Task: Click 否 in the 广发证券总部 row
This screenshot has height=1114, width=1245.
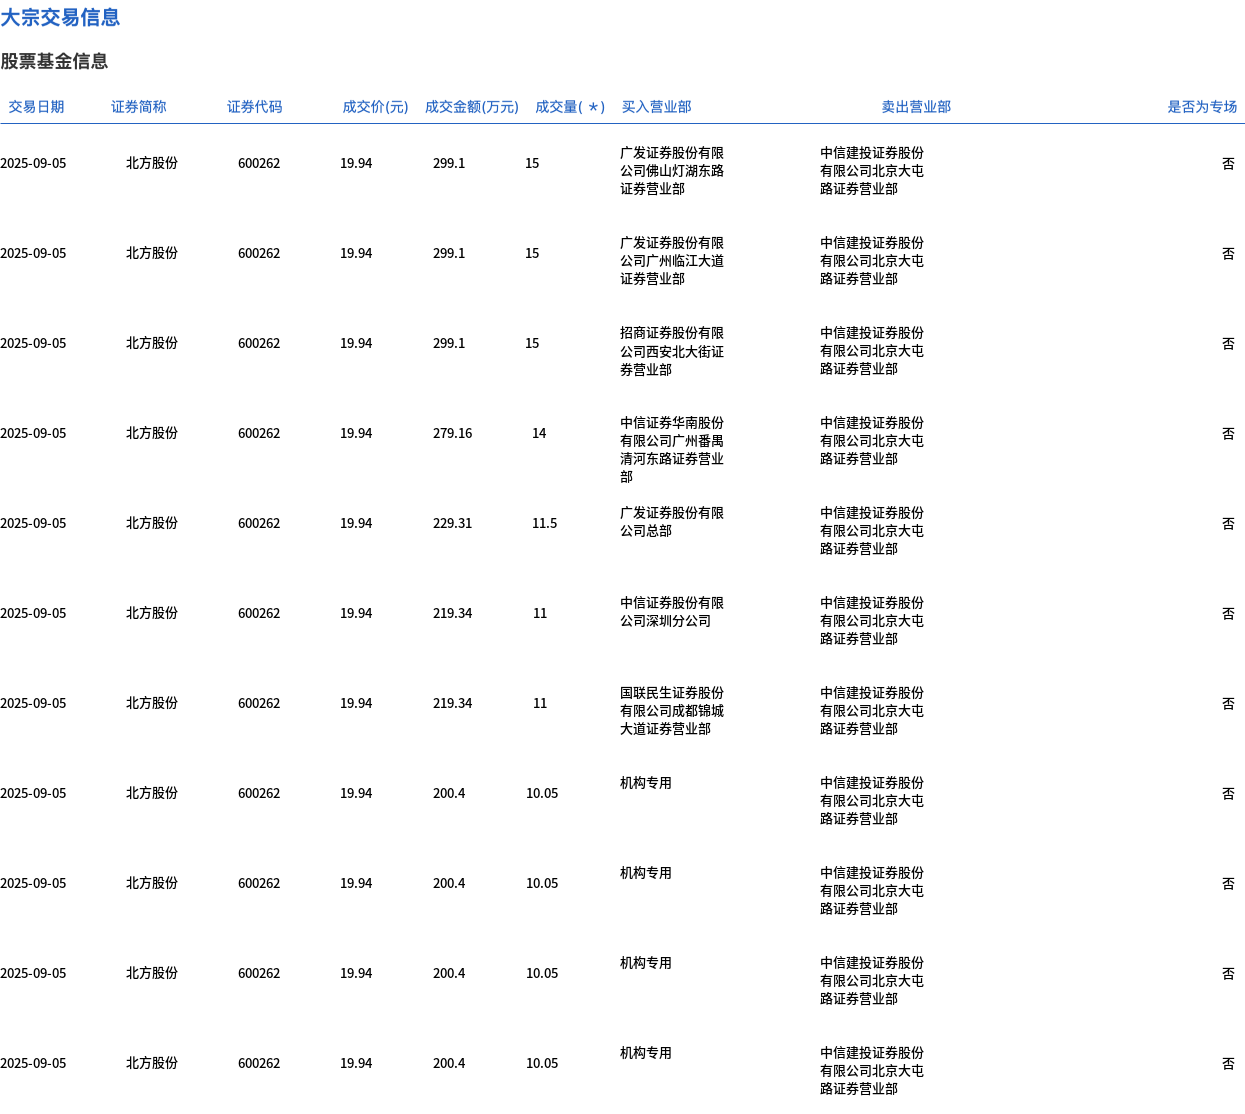Action: pyautogui.click(x=1228, y=523)
